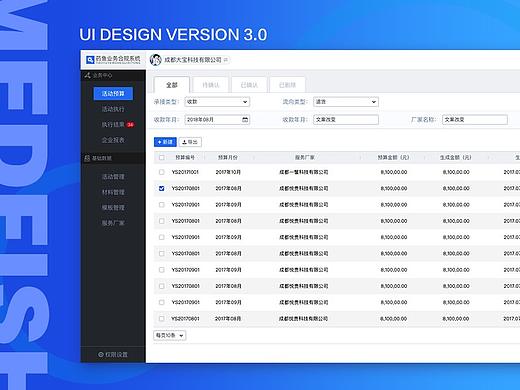Viewport: 520px width, 390px height.
Task: Click the 预算编号 column header
Action: click(185, 157)
